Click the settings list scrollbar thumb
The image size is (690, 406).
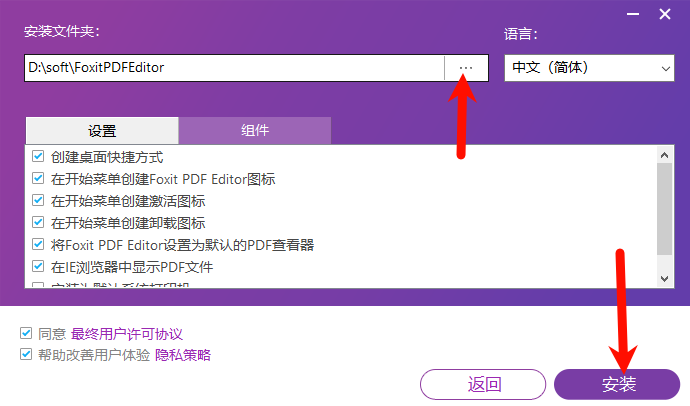tap(664, 209)
